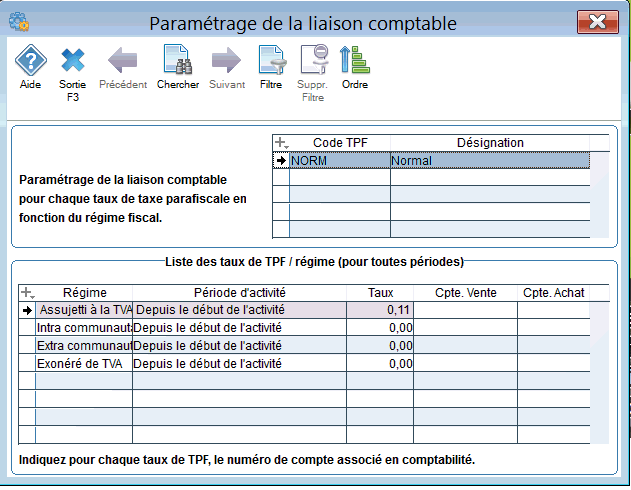Click the 0,11 rate cell
631x490 pixels.
(380, 310)
